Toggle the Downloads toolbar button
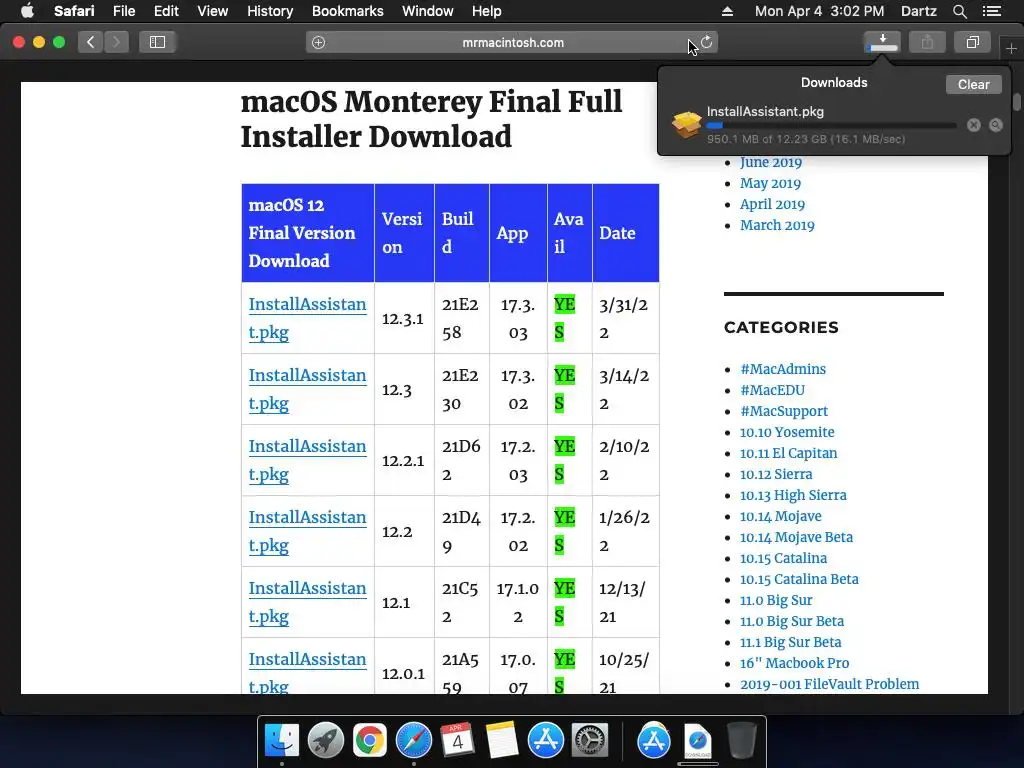This screenshot has height=768, width=1024. click(882, 42)
